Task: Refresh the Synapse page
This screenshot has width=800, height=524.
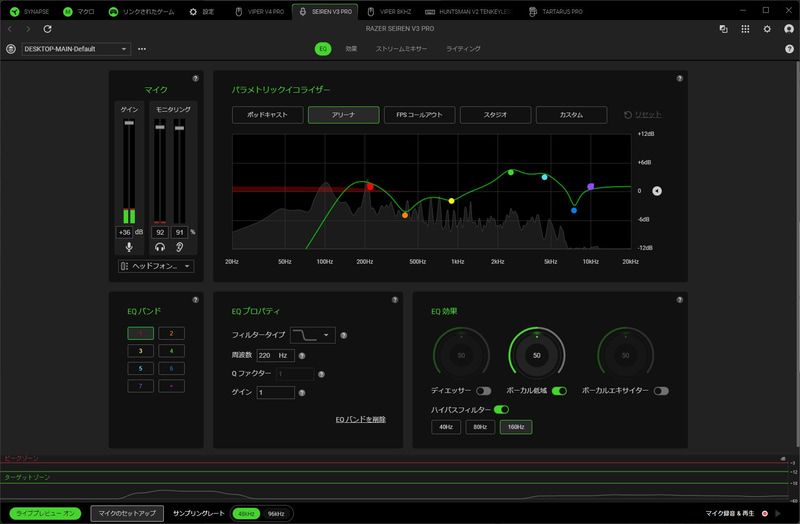Action: click(x=47, y=29)
